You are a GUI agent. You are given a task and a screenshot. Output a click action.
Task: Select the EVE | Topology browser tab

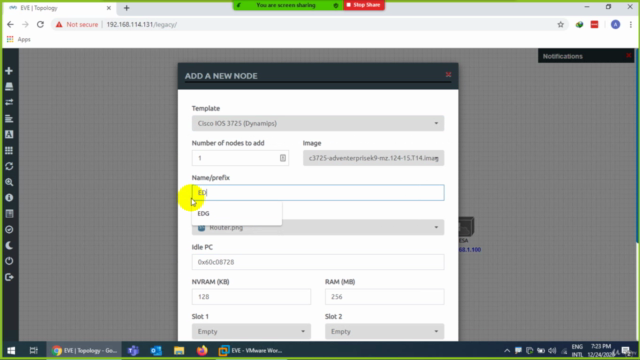59,8
